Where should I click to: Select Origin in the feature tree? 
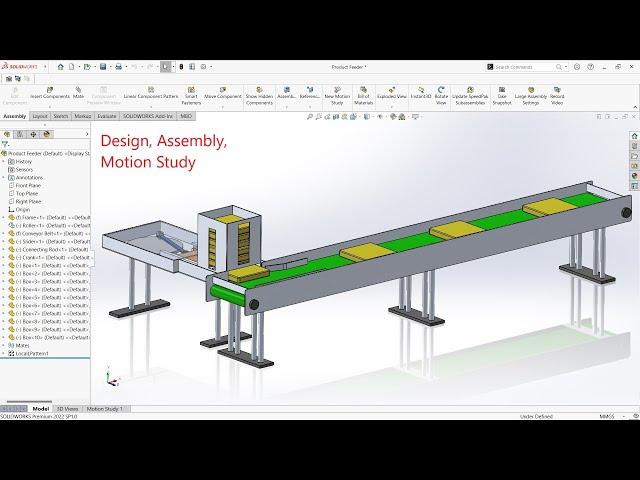[x=19, y=209]
